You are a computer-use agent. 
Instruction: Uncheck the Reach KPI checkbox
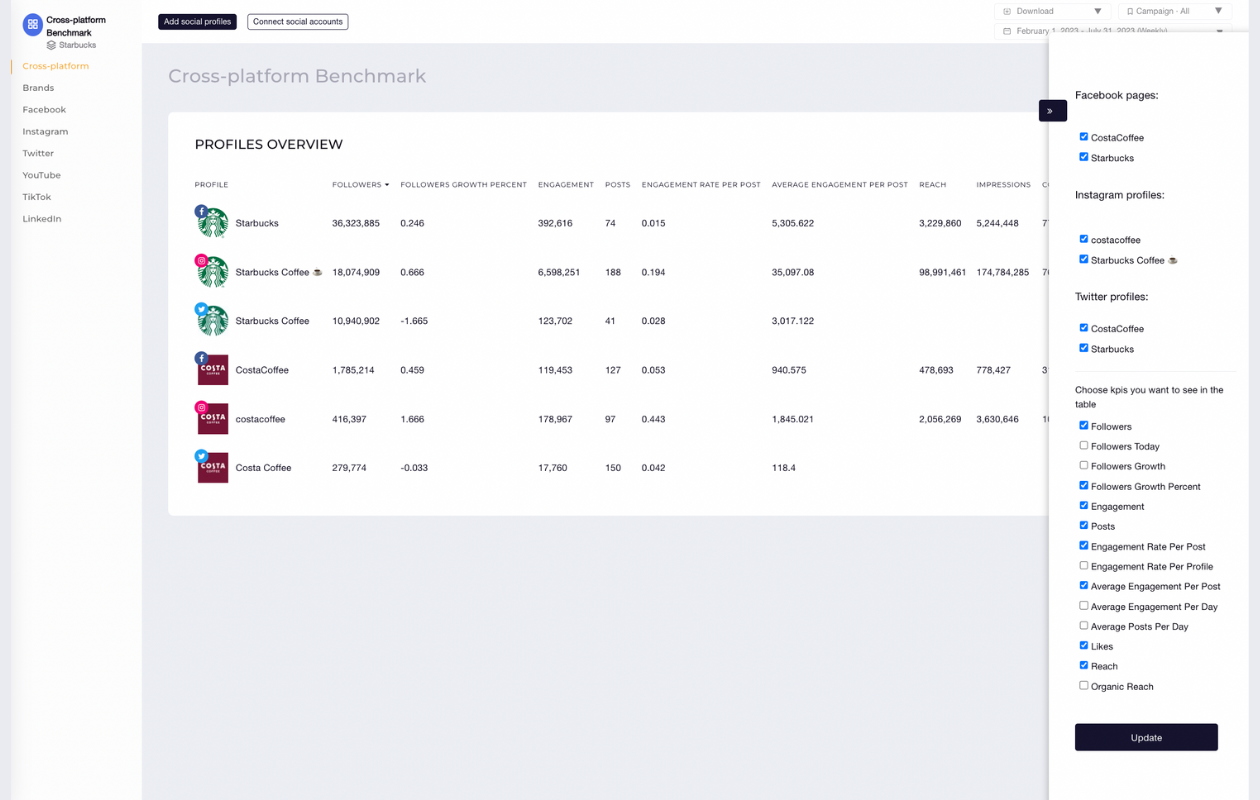(x=1083, y=665)
